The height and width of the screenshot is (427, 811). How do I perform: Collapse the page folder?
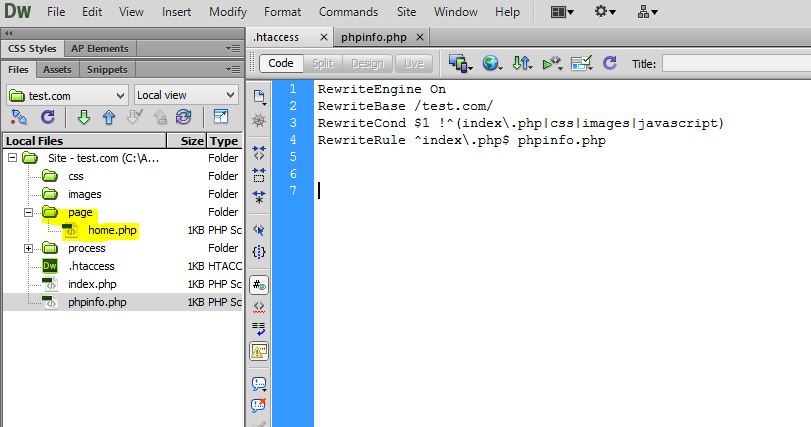tap(28, 212)
